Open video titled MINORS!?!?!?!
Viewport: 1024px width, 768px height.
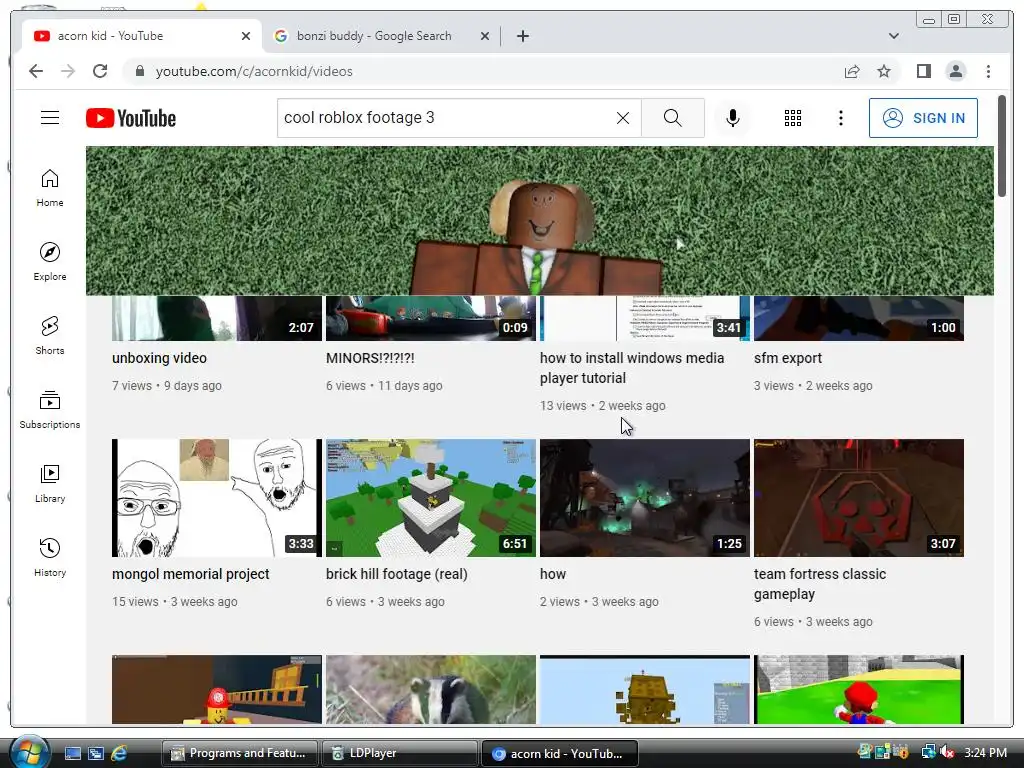click(x=370, y=358)
